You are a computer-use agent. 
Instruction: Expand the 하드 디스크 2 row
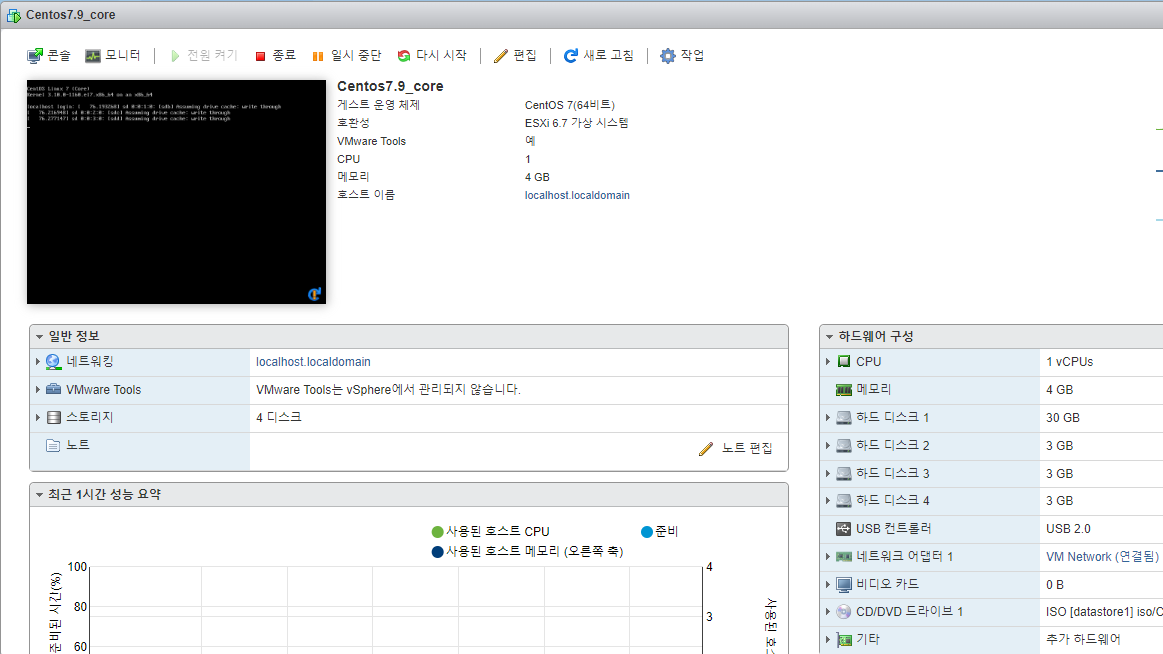tap(828, 446)
